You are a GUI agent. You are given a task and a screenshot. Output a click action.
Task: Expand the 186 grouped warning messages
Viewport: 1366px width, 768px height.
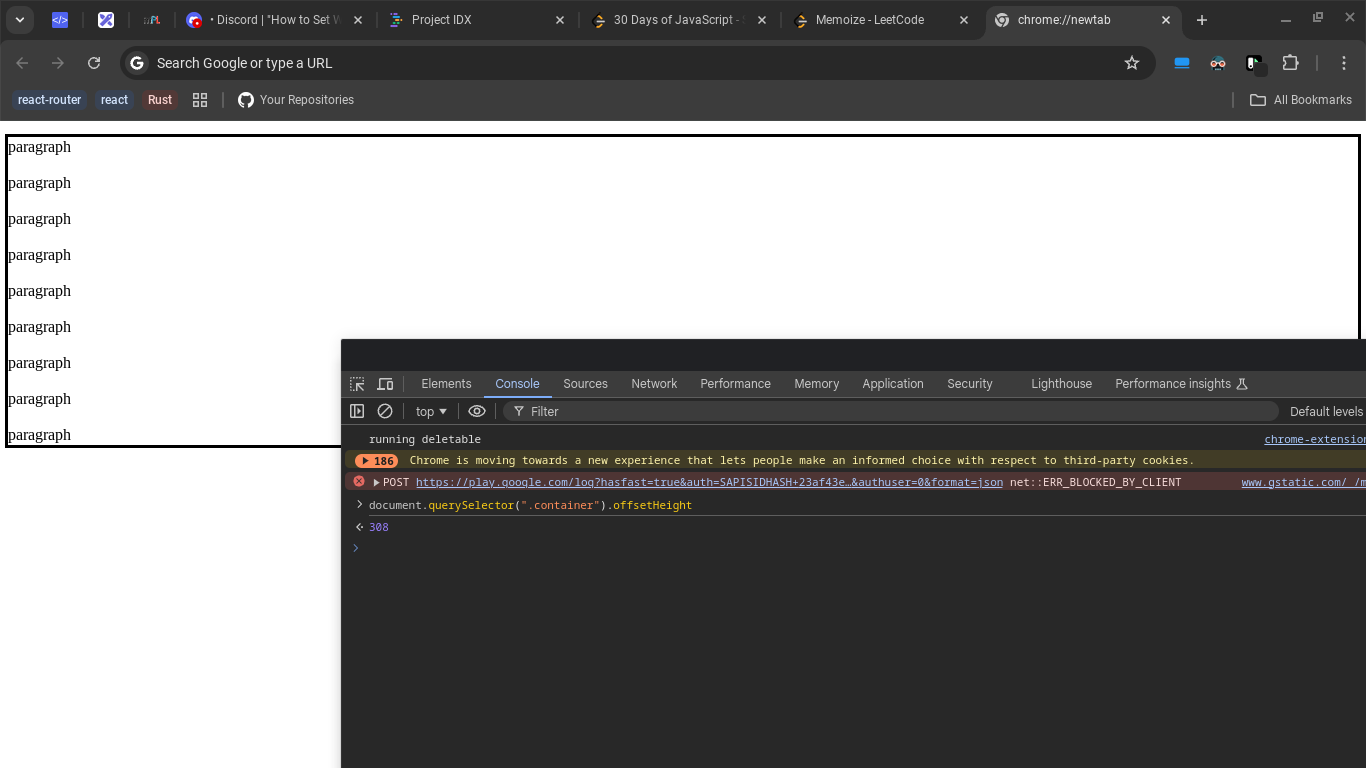[376, 461]
